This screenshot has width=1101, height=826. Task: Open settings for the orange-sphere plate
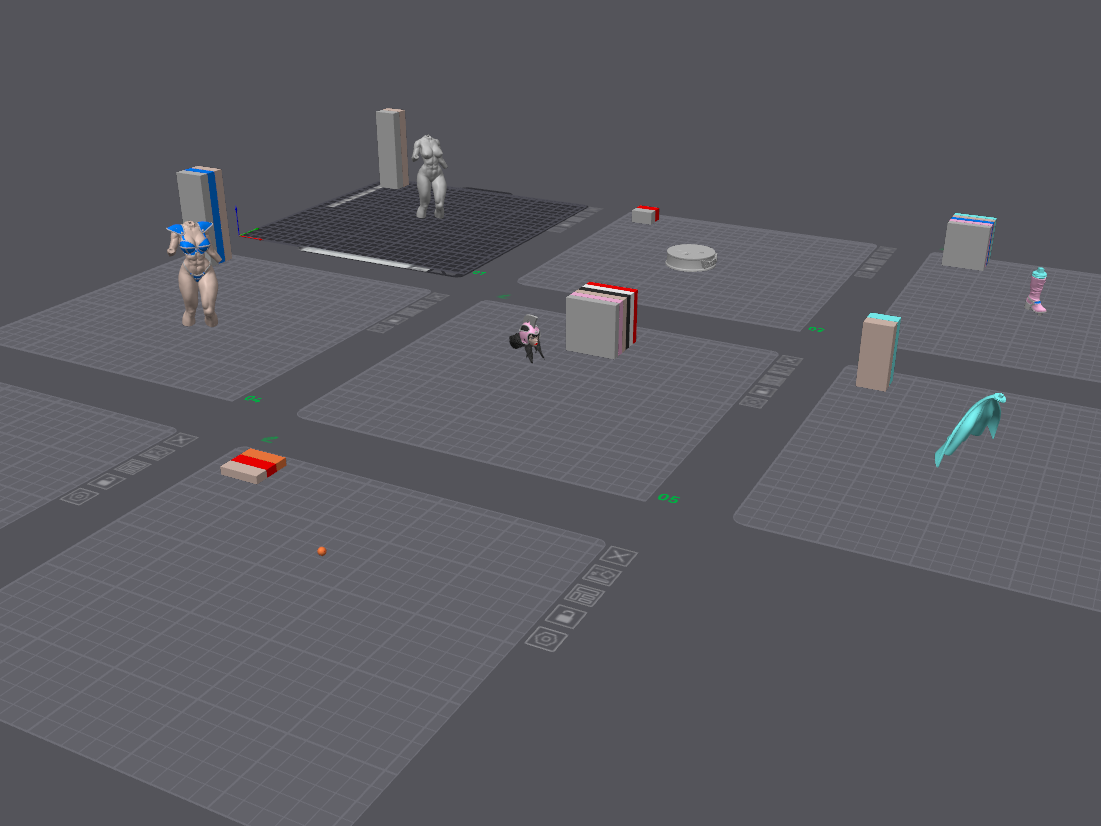click(546, 639)
